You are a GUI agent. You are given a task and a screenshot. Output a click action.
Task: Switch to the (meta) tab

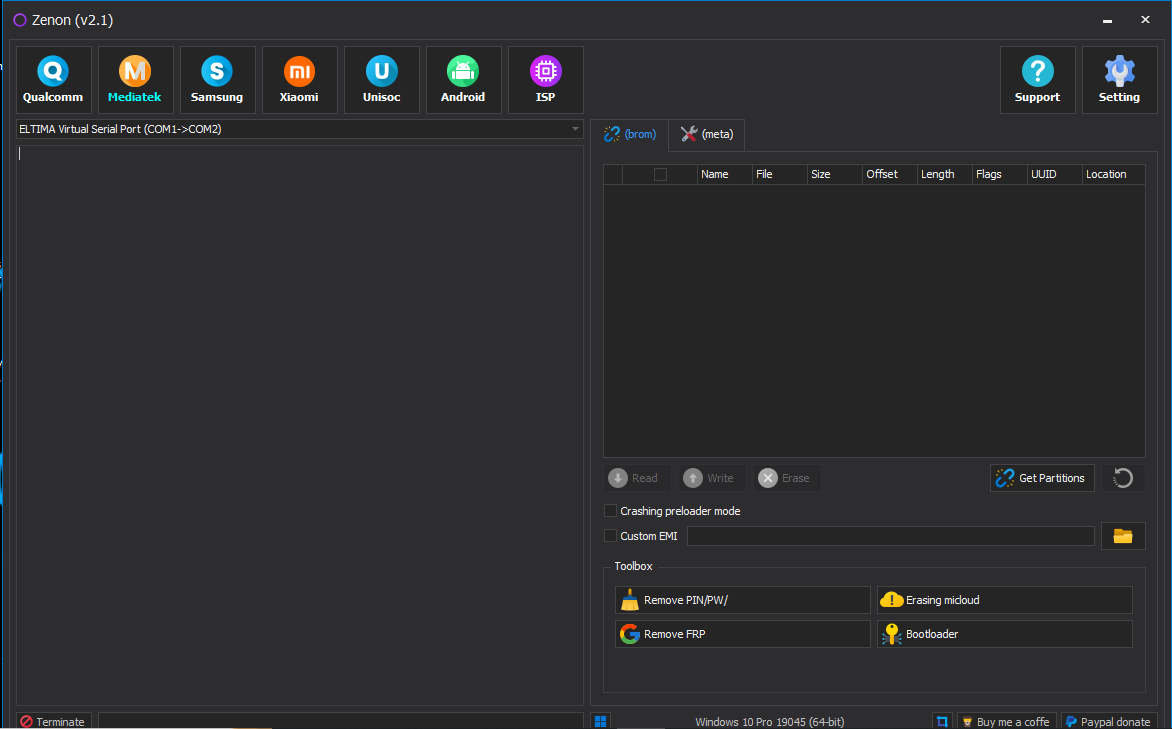click(x=707, y=135)
